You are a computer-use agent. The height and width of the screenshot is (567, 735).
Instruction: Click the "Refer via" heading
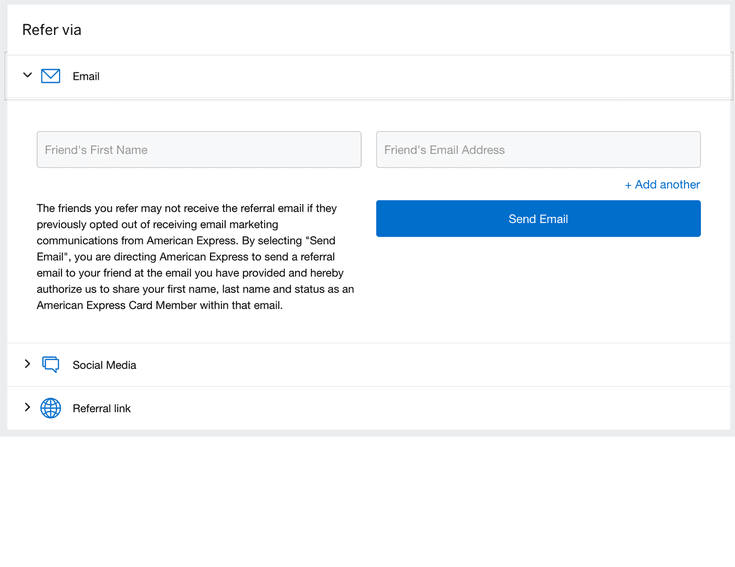(52, 30)
